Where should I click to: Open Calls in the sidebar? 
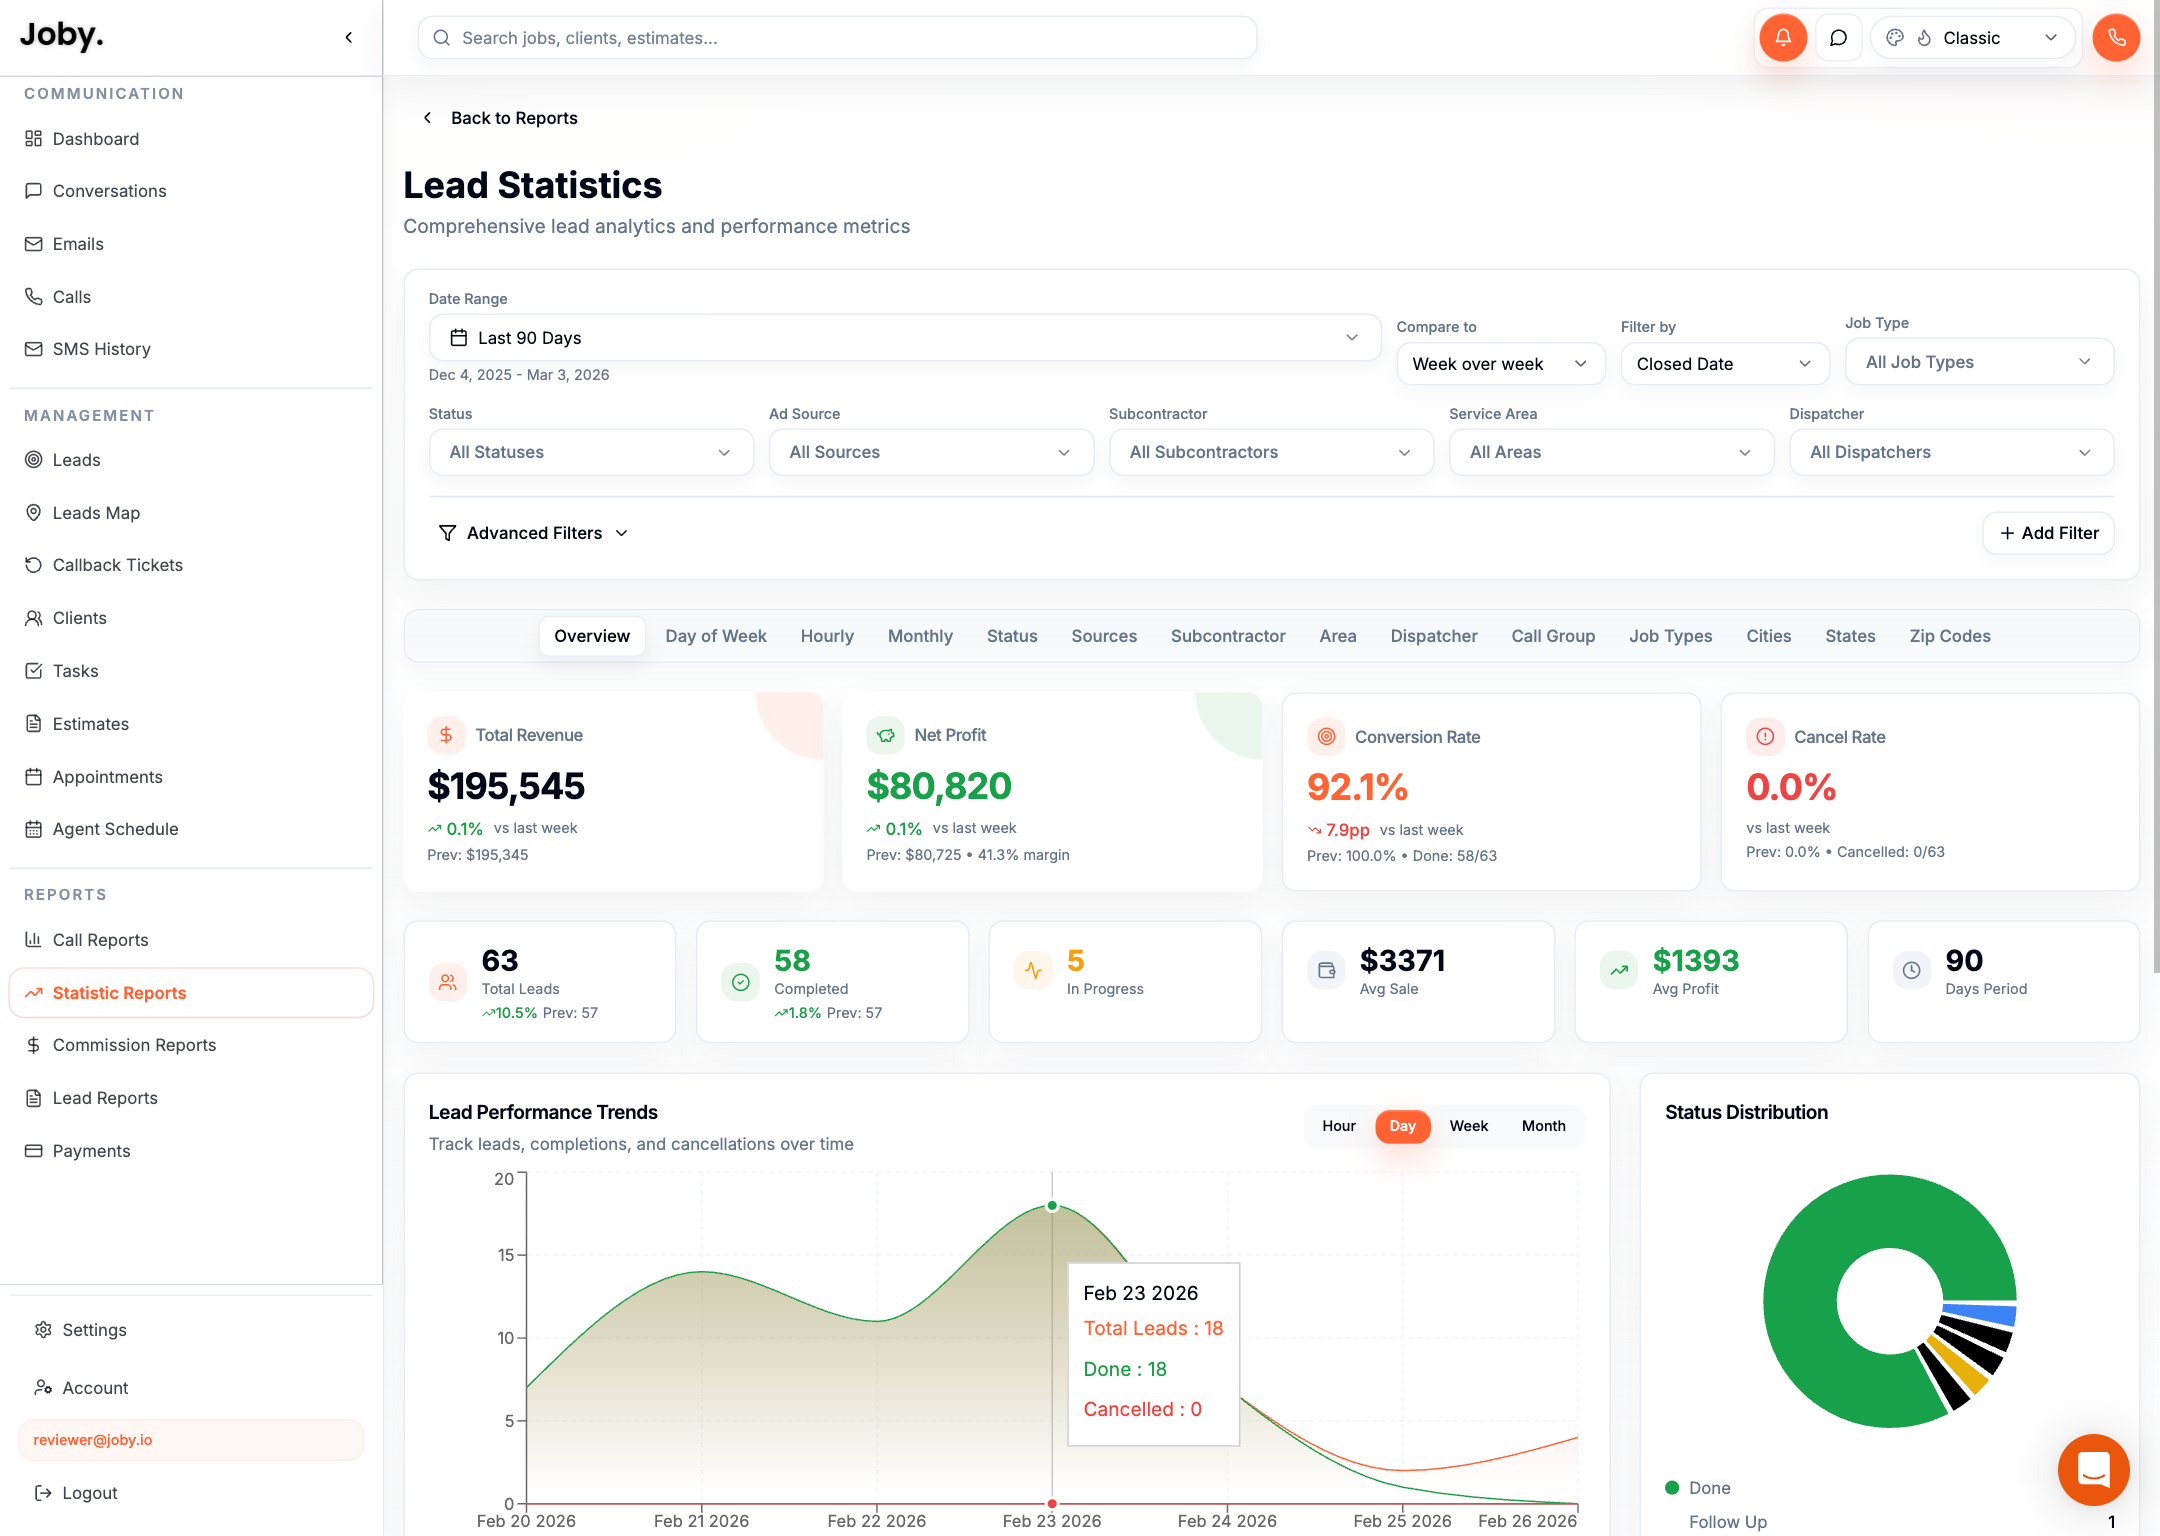tap(190, 297)
